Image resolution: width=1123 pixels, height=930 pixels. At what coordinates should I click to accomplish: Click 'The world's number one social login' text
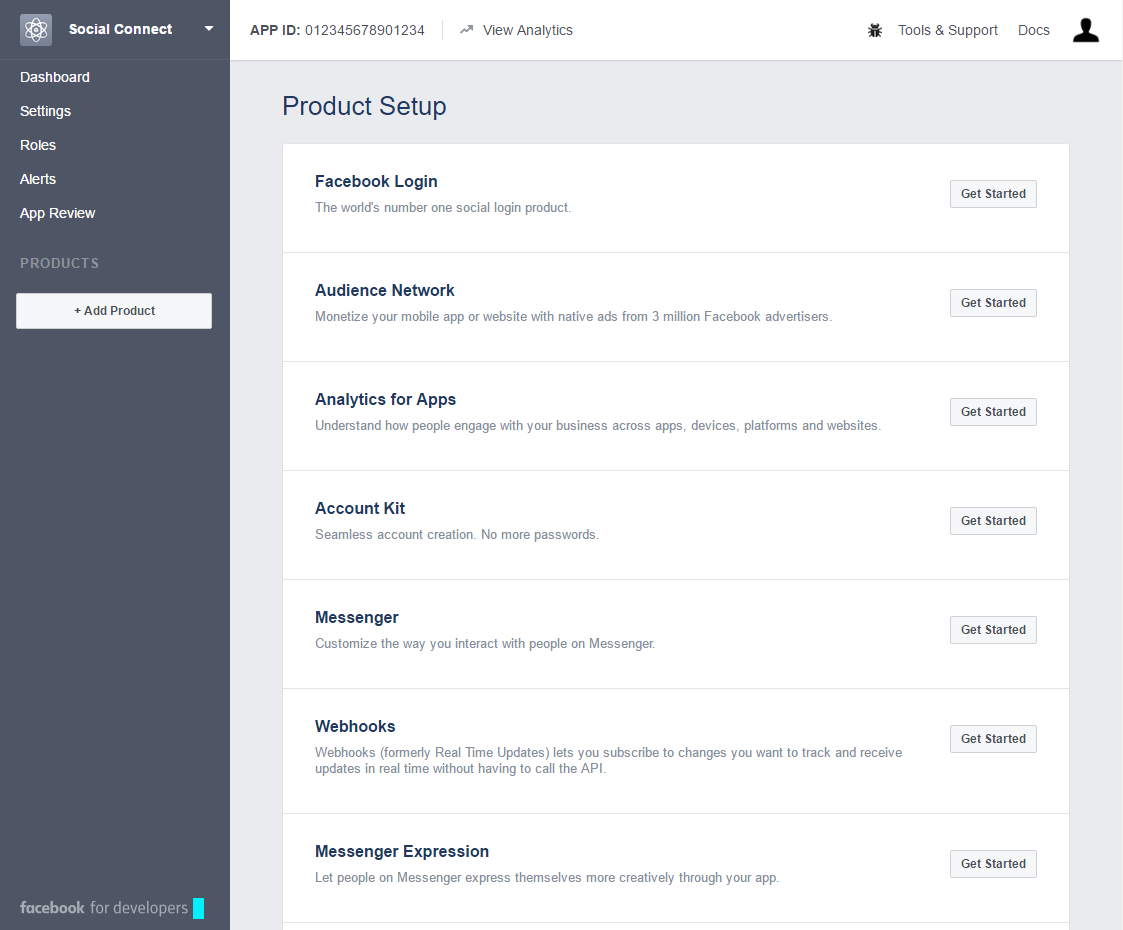tap(443, 208)
